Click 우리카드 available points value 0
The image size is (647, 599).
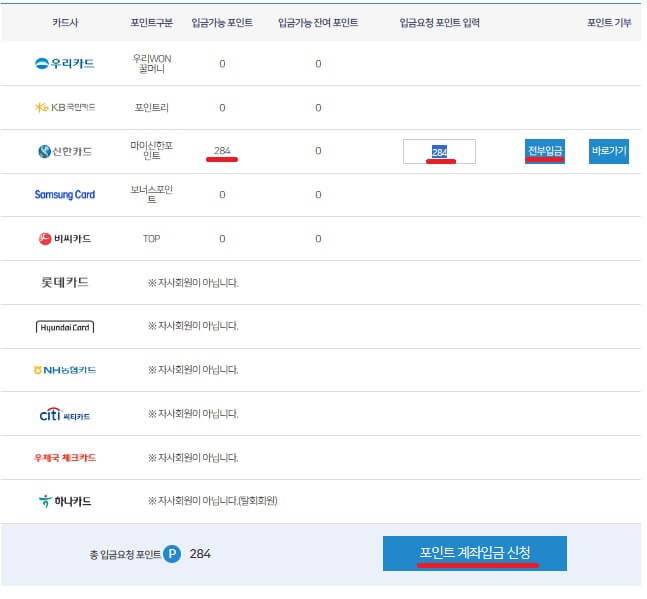(x=222, y=64)
